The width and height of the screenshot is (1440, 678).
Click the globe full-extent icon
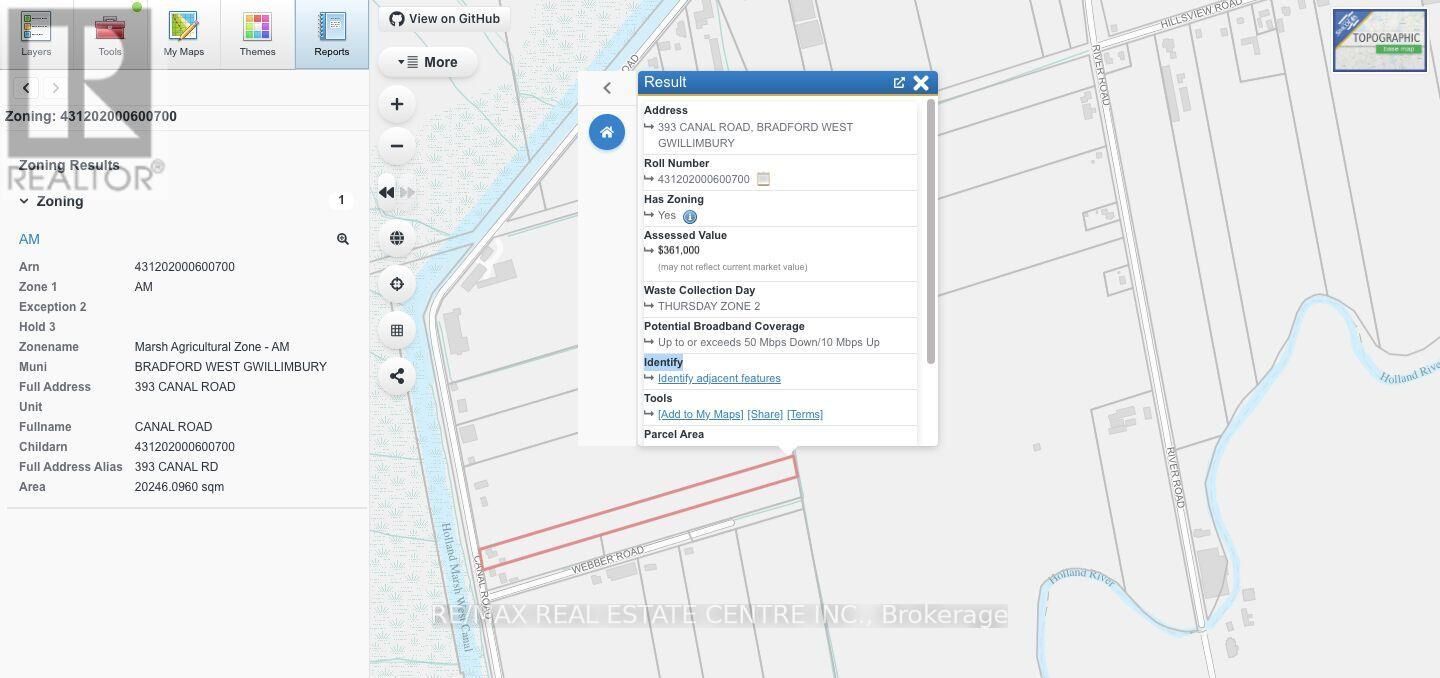(397, 238)
